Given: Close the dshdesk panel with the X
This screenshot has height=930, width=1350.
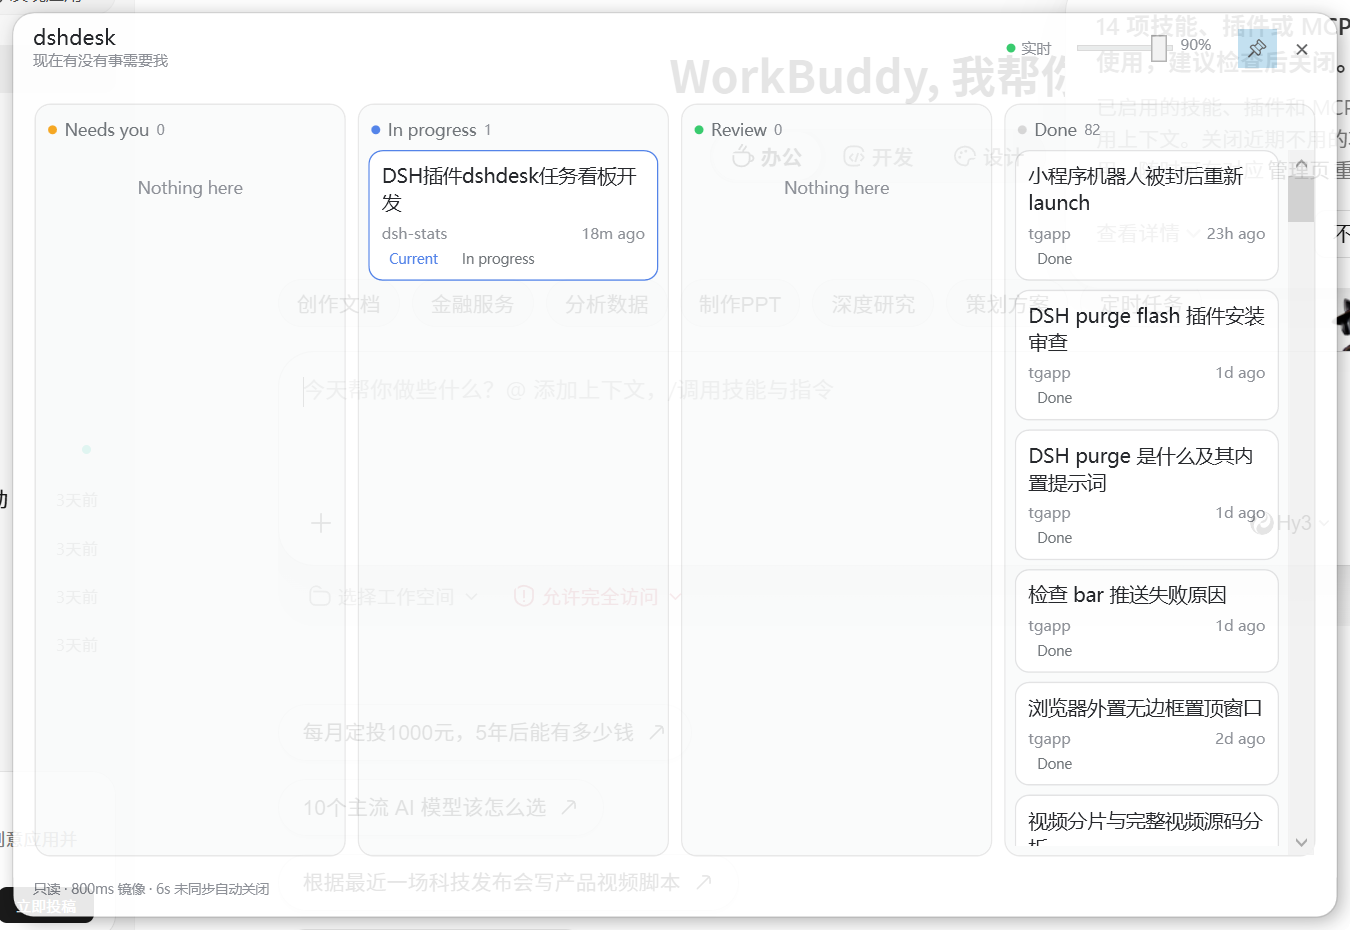Looking at the screenshot, I should click(1302, 49).
